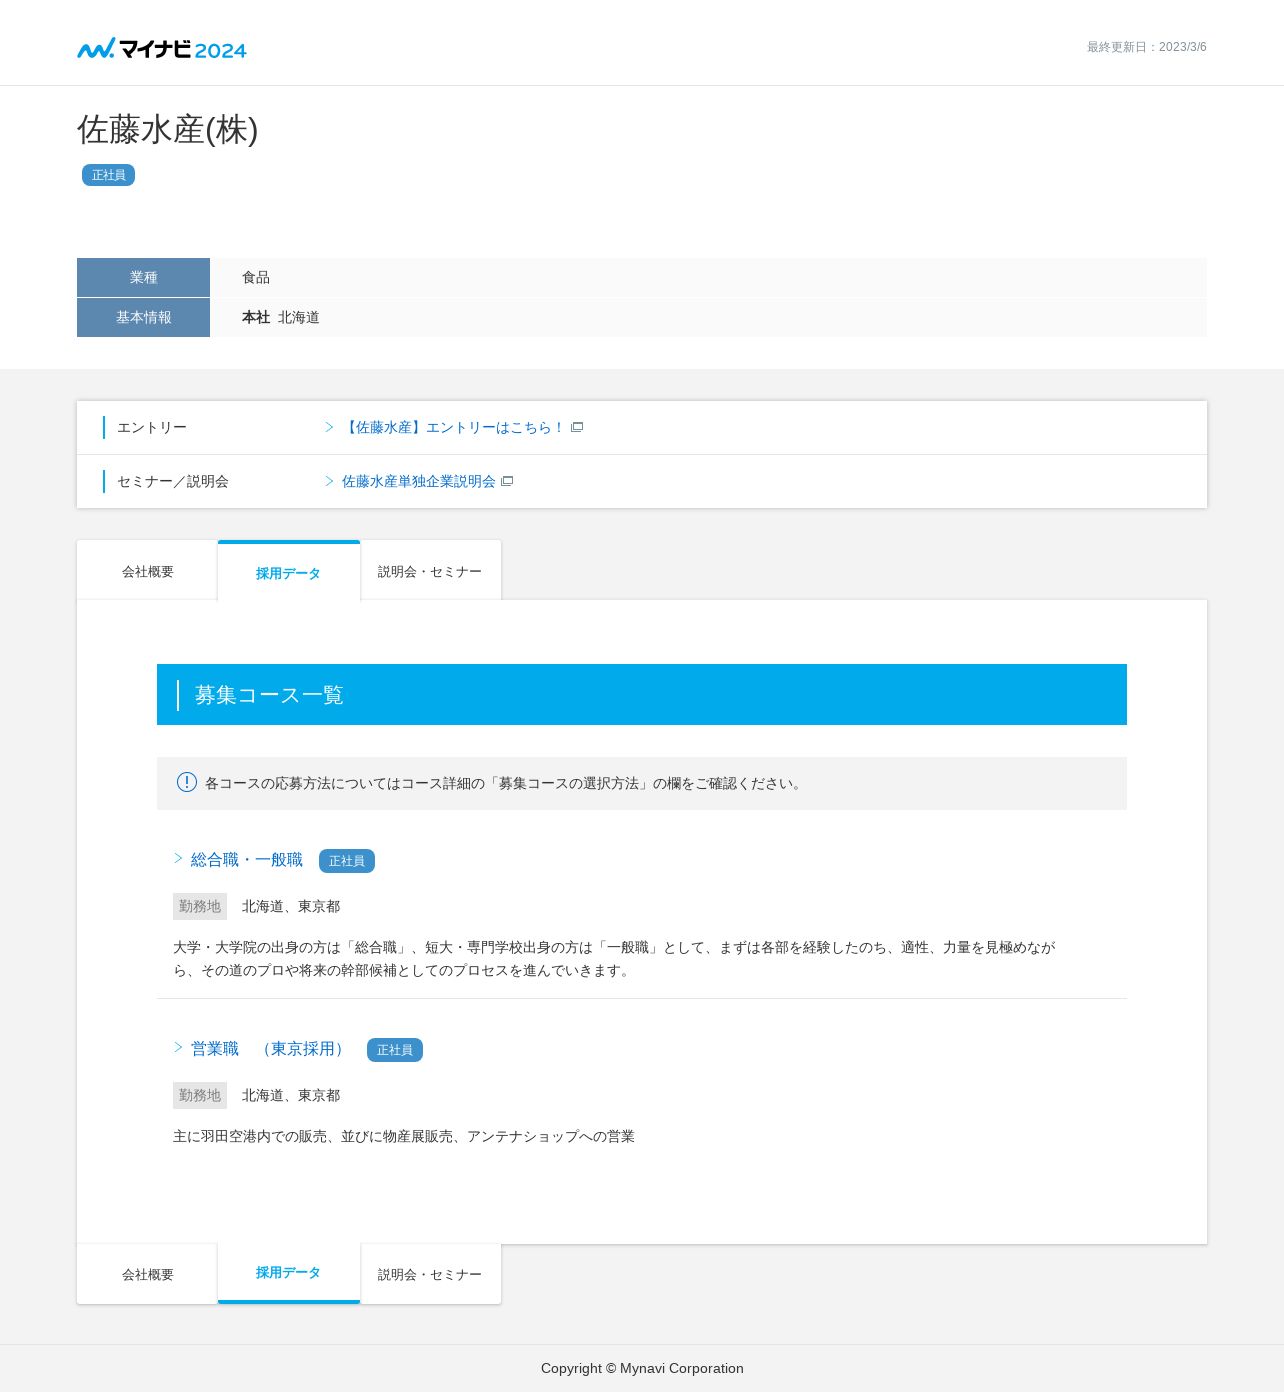The image size is (1284, 1392).
Task: Click Copyright © Mynavi Corporation footer text
Action: pyautogui.click(x=642, y=1368)
